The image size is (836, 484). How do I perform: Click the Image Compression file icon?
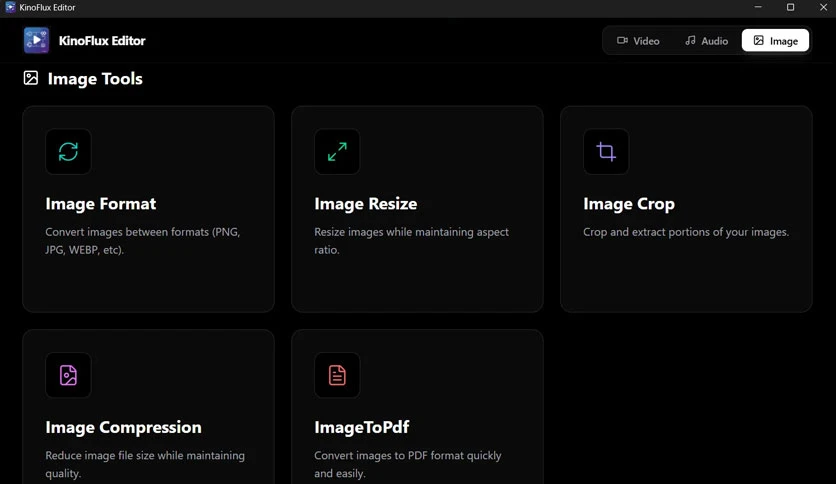tap(68, 375)
